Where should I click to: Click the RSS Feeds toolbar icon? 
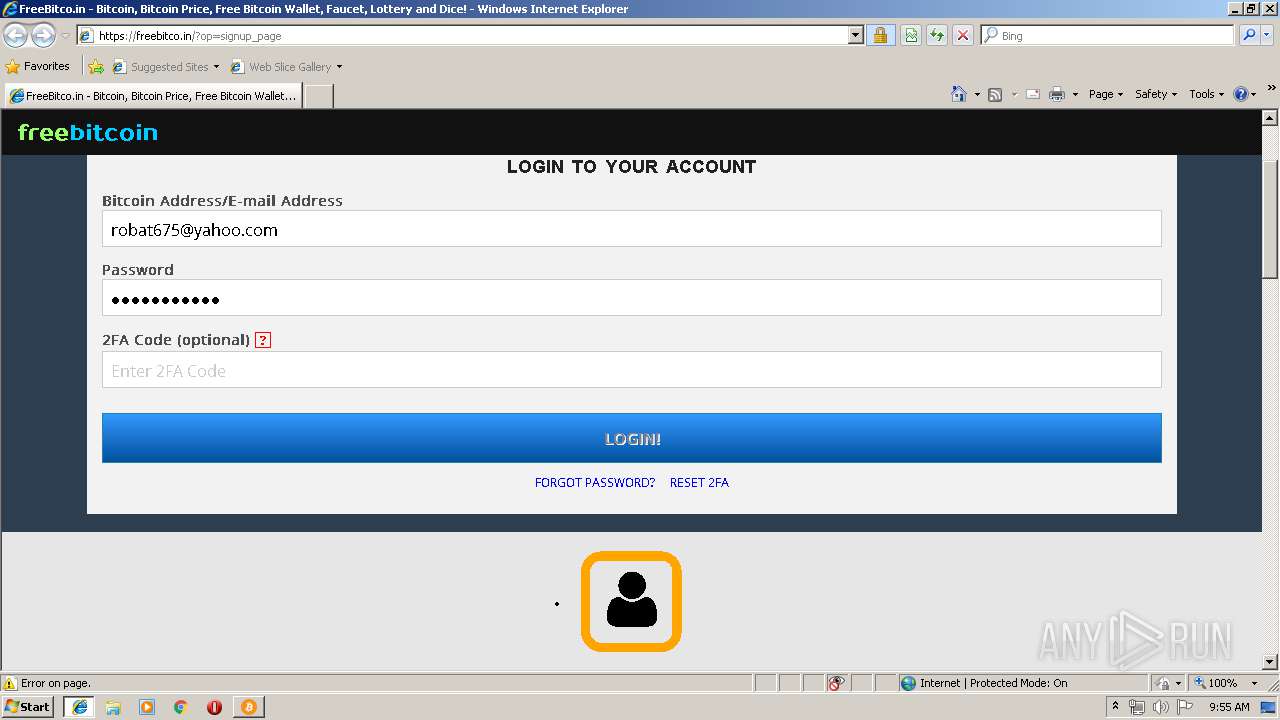pyautogui.click(x=995, y=94)
